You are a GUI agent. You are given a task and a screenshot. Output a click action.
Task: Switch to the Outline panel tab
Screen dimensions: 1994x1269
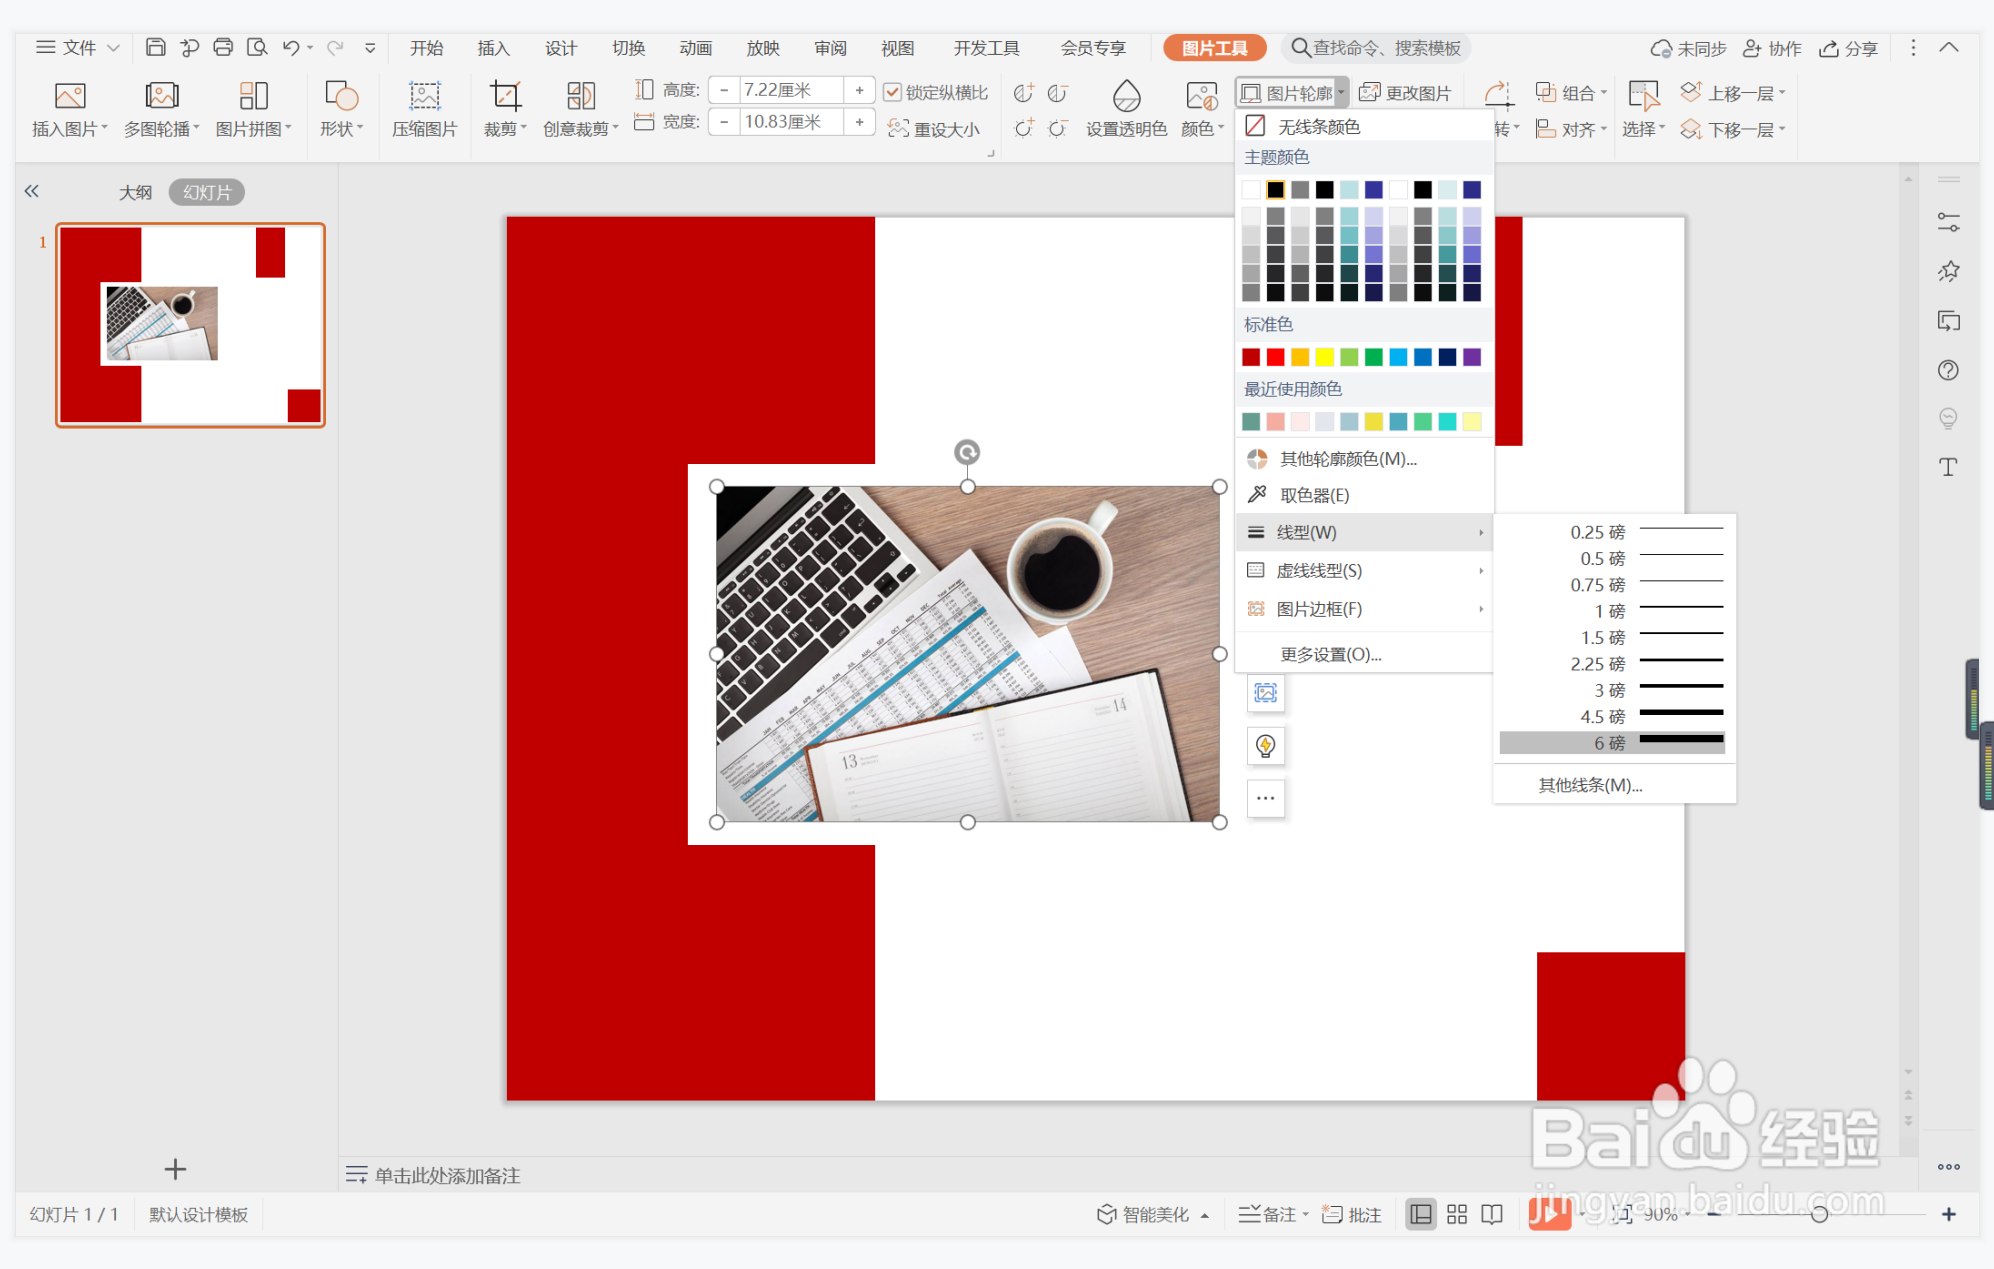pyautogui.click(x=135, y=192)
